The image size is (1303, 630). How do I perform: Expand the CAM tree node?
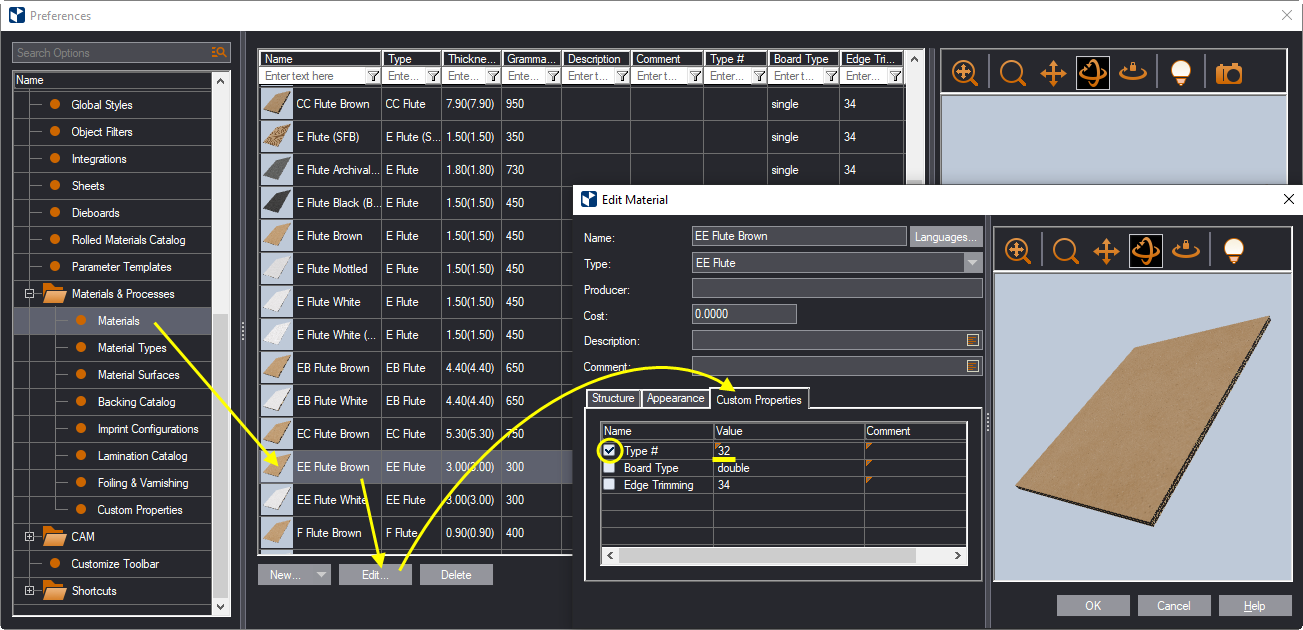pyautogui.click(x=30, y=537)
